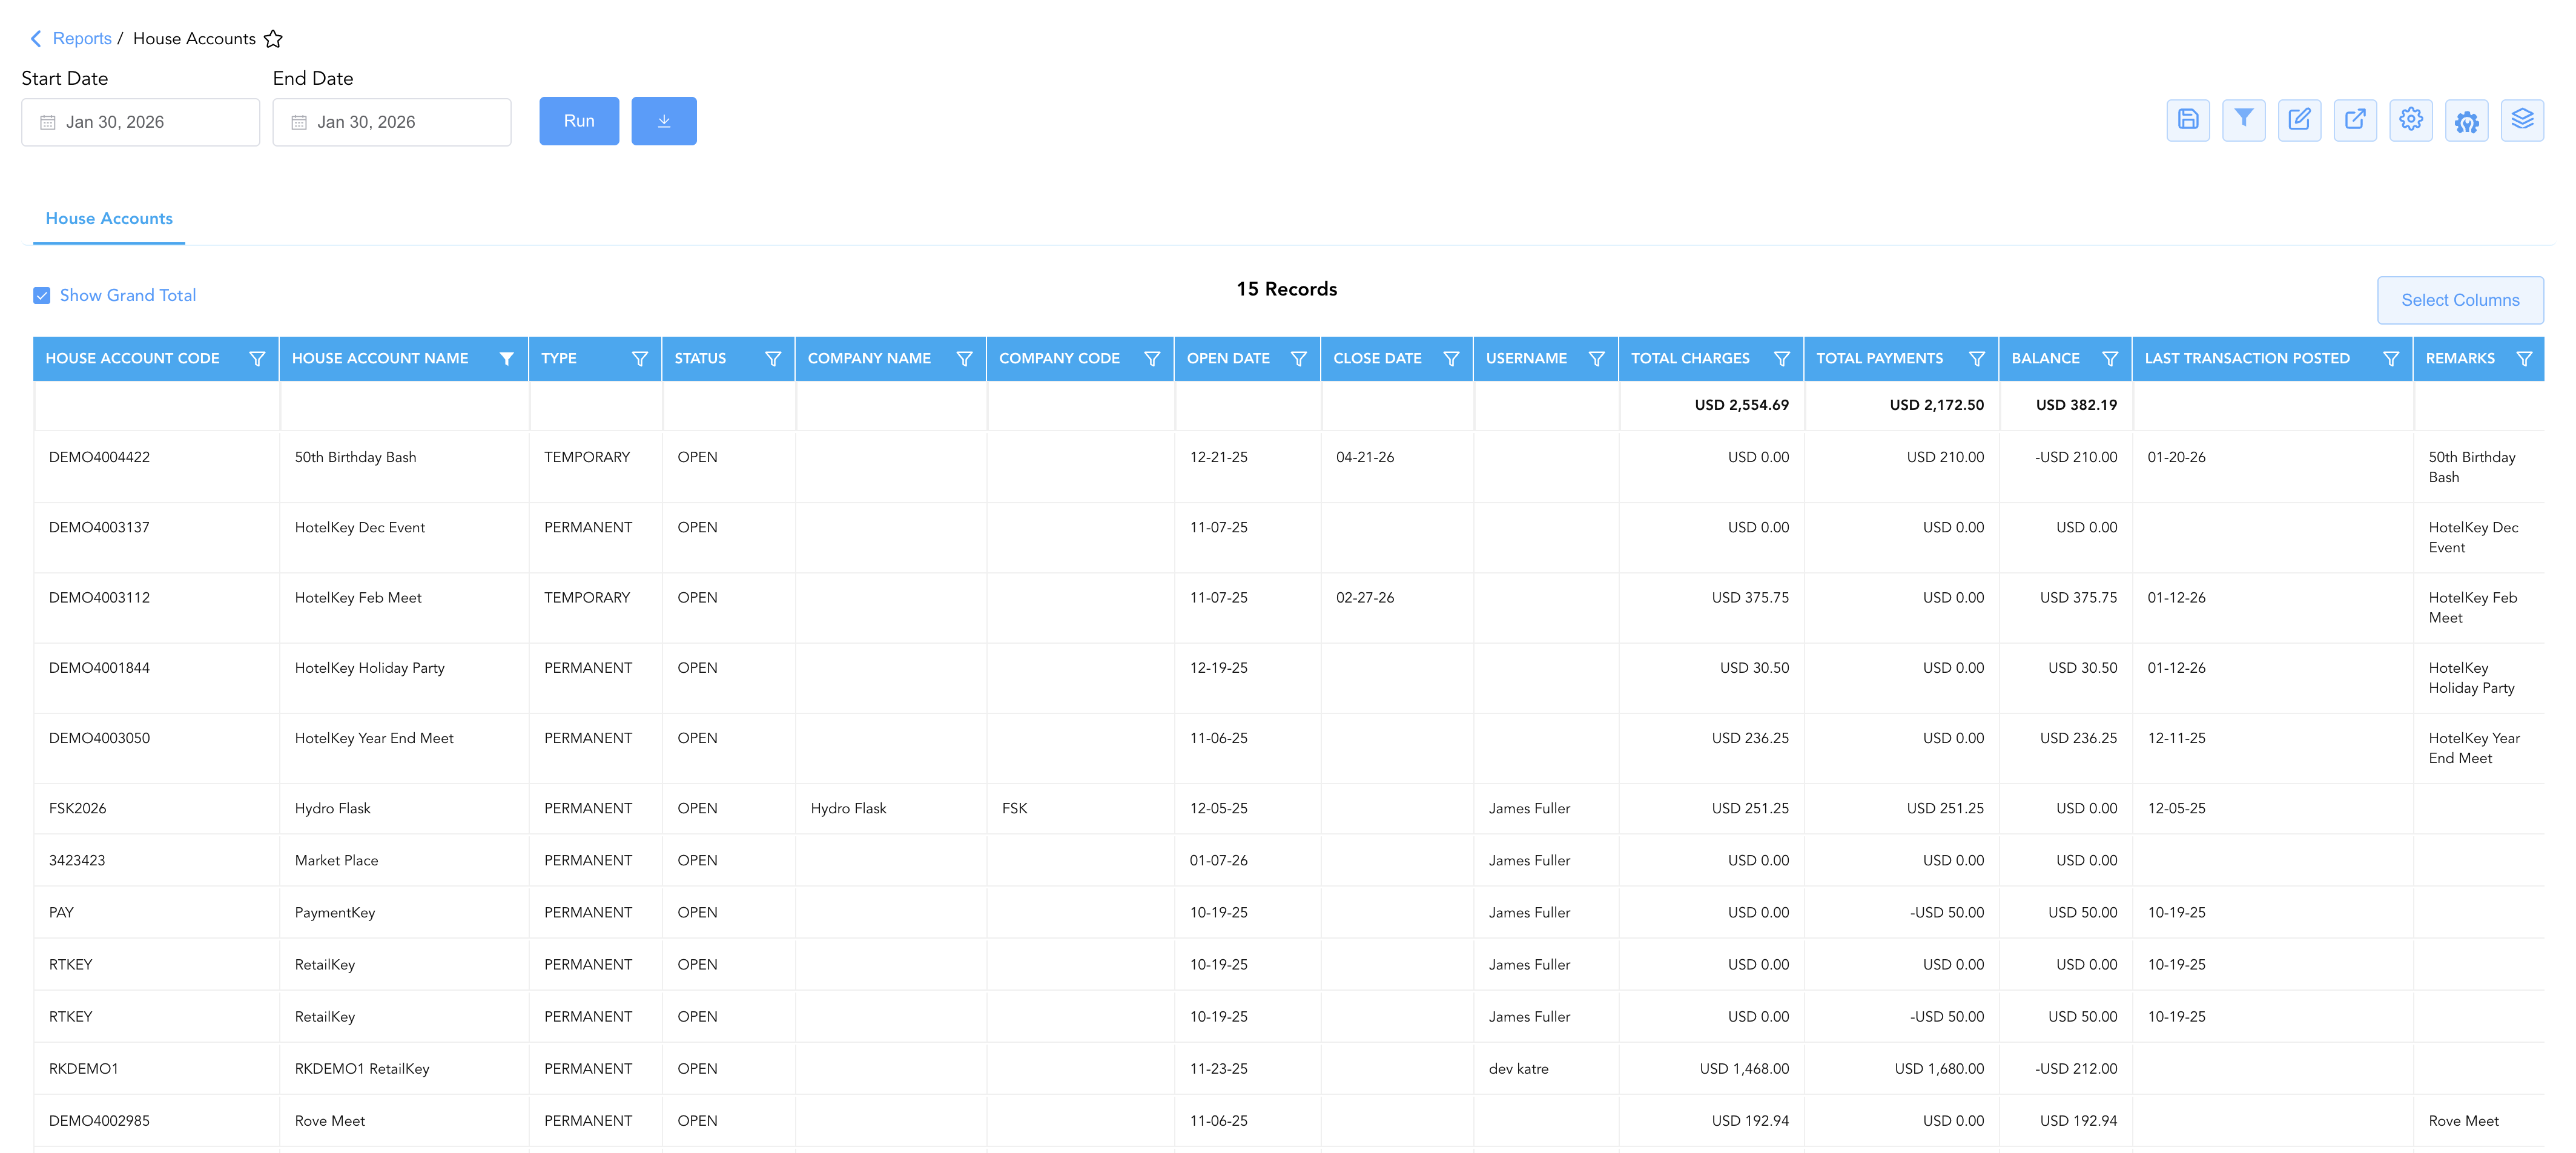Filter the Open Date column
This screenshot has width=2576, height=1153.
(1299, 359)
